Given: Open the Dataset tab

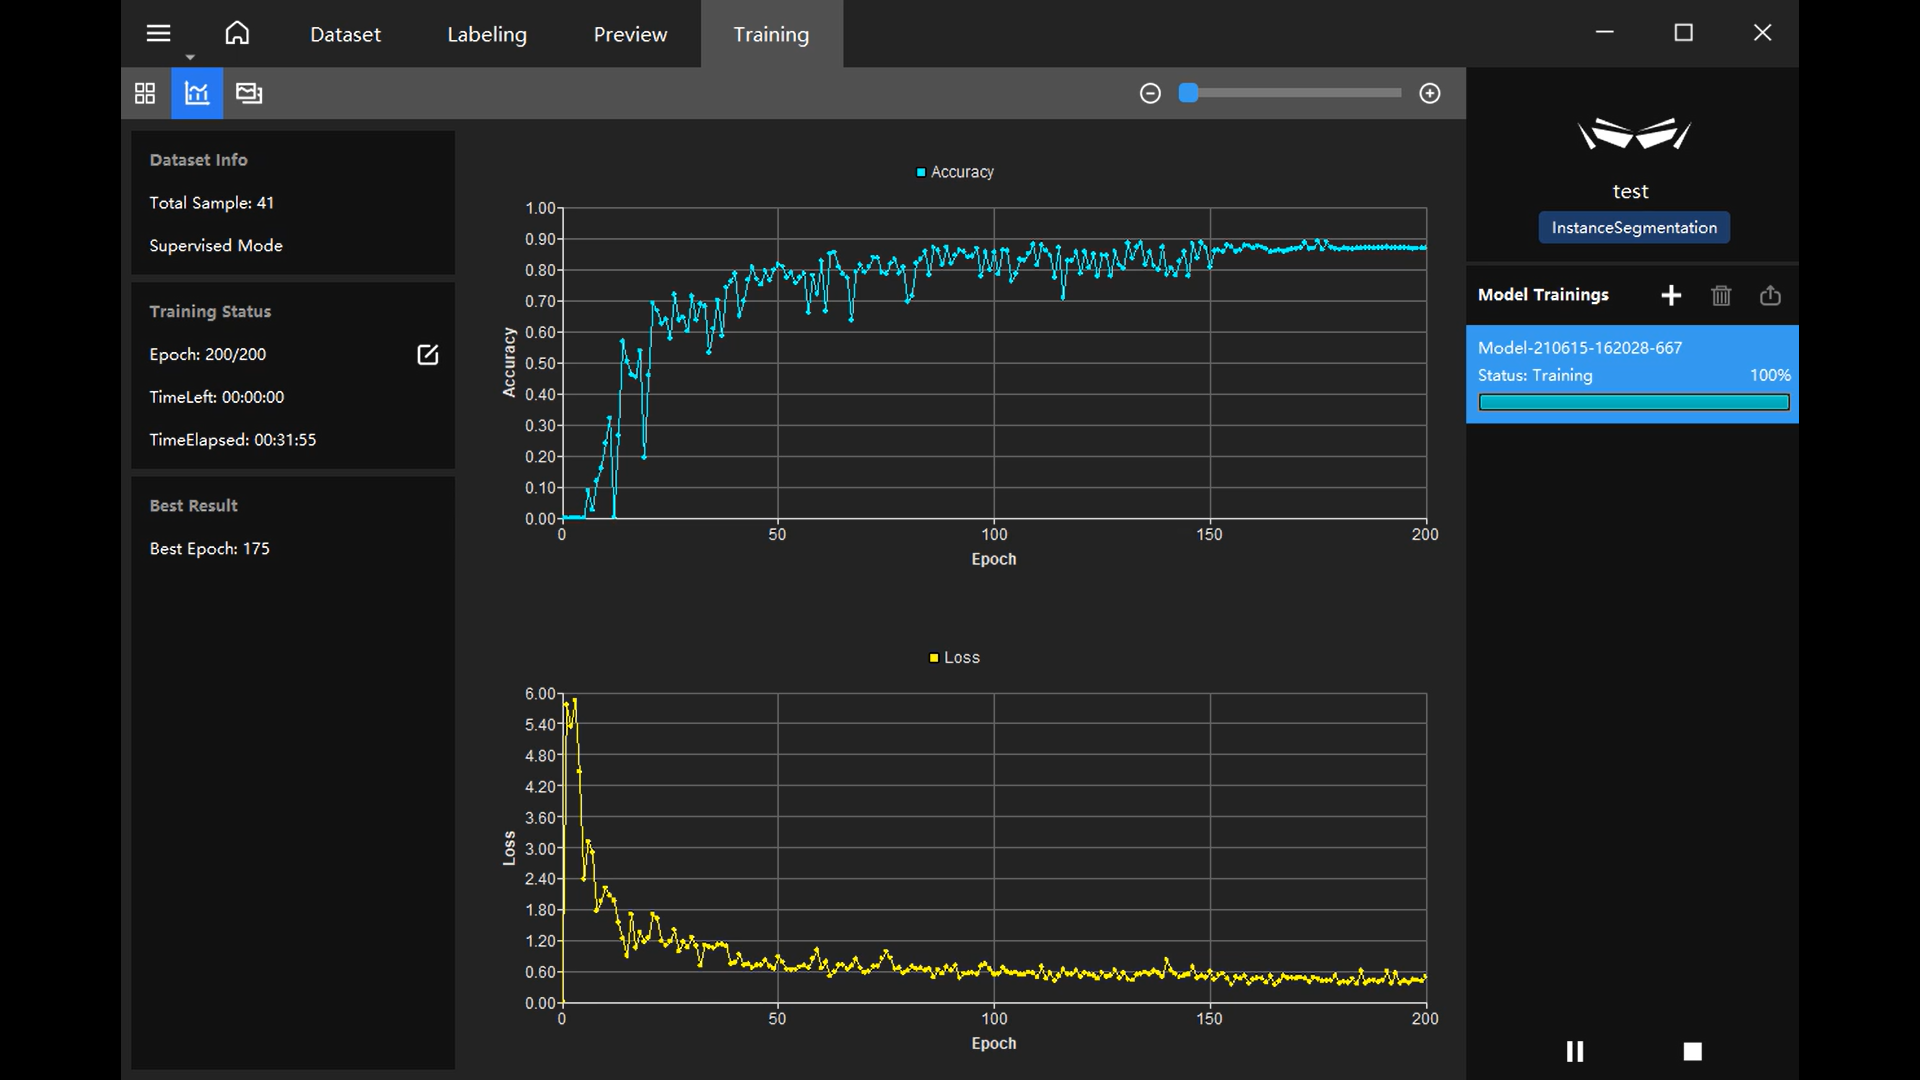Looking at the screenshot, I should [x=345, y=34].
